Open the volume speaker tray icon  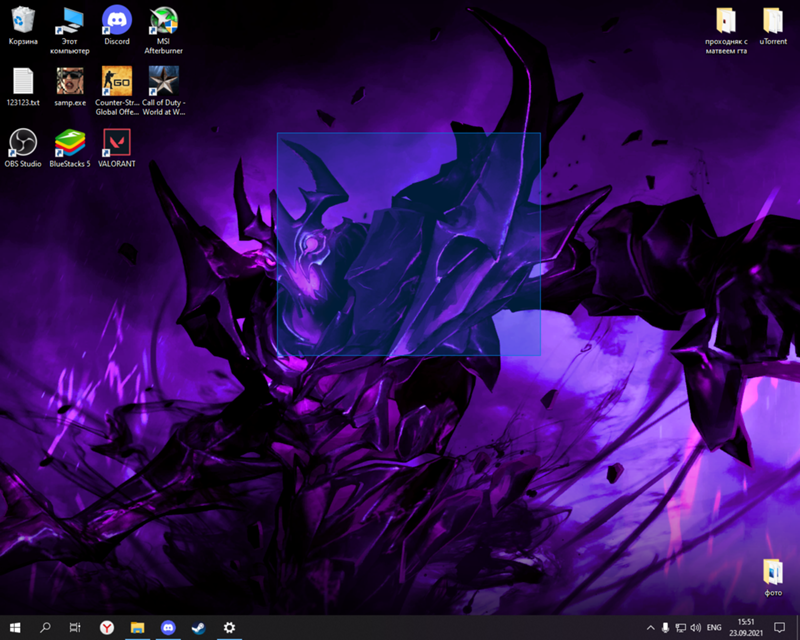[695, 627]
